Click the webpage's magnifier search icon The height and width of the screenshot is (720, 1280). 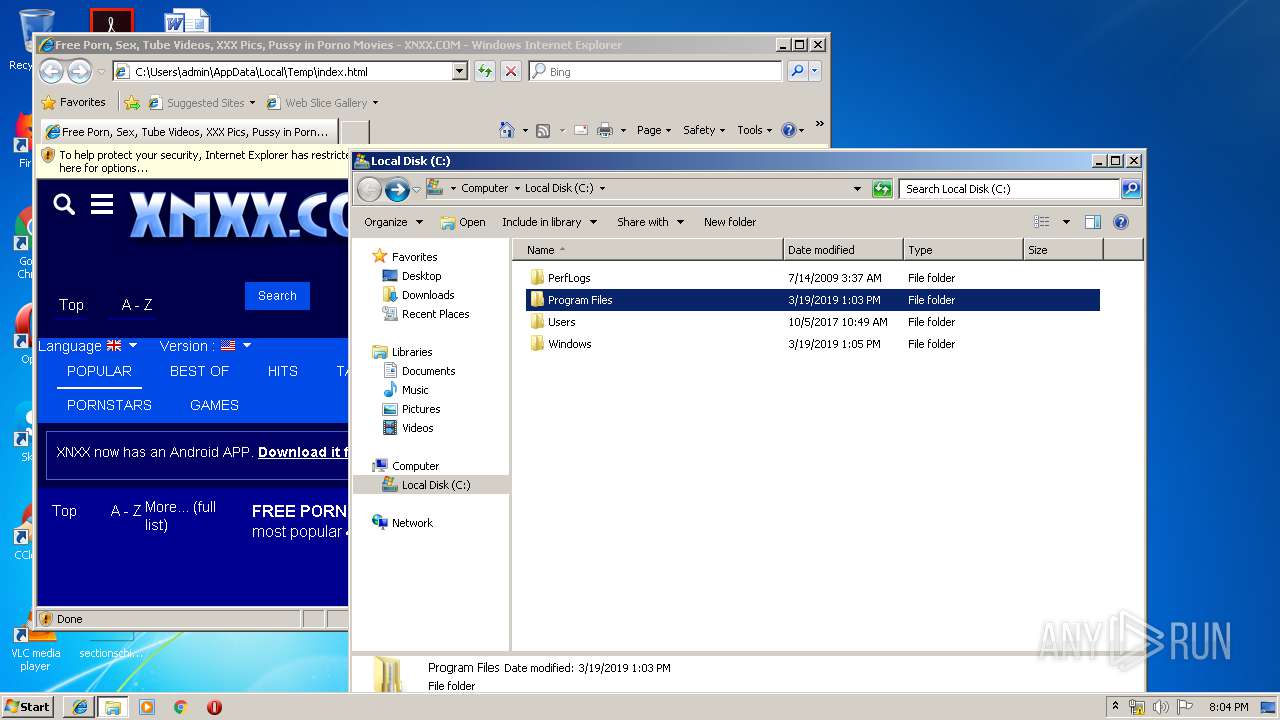click(x=64, y=205)
